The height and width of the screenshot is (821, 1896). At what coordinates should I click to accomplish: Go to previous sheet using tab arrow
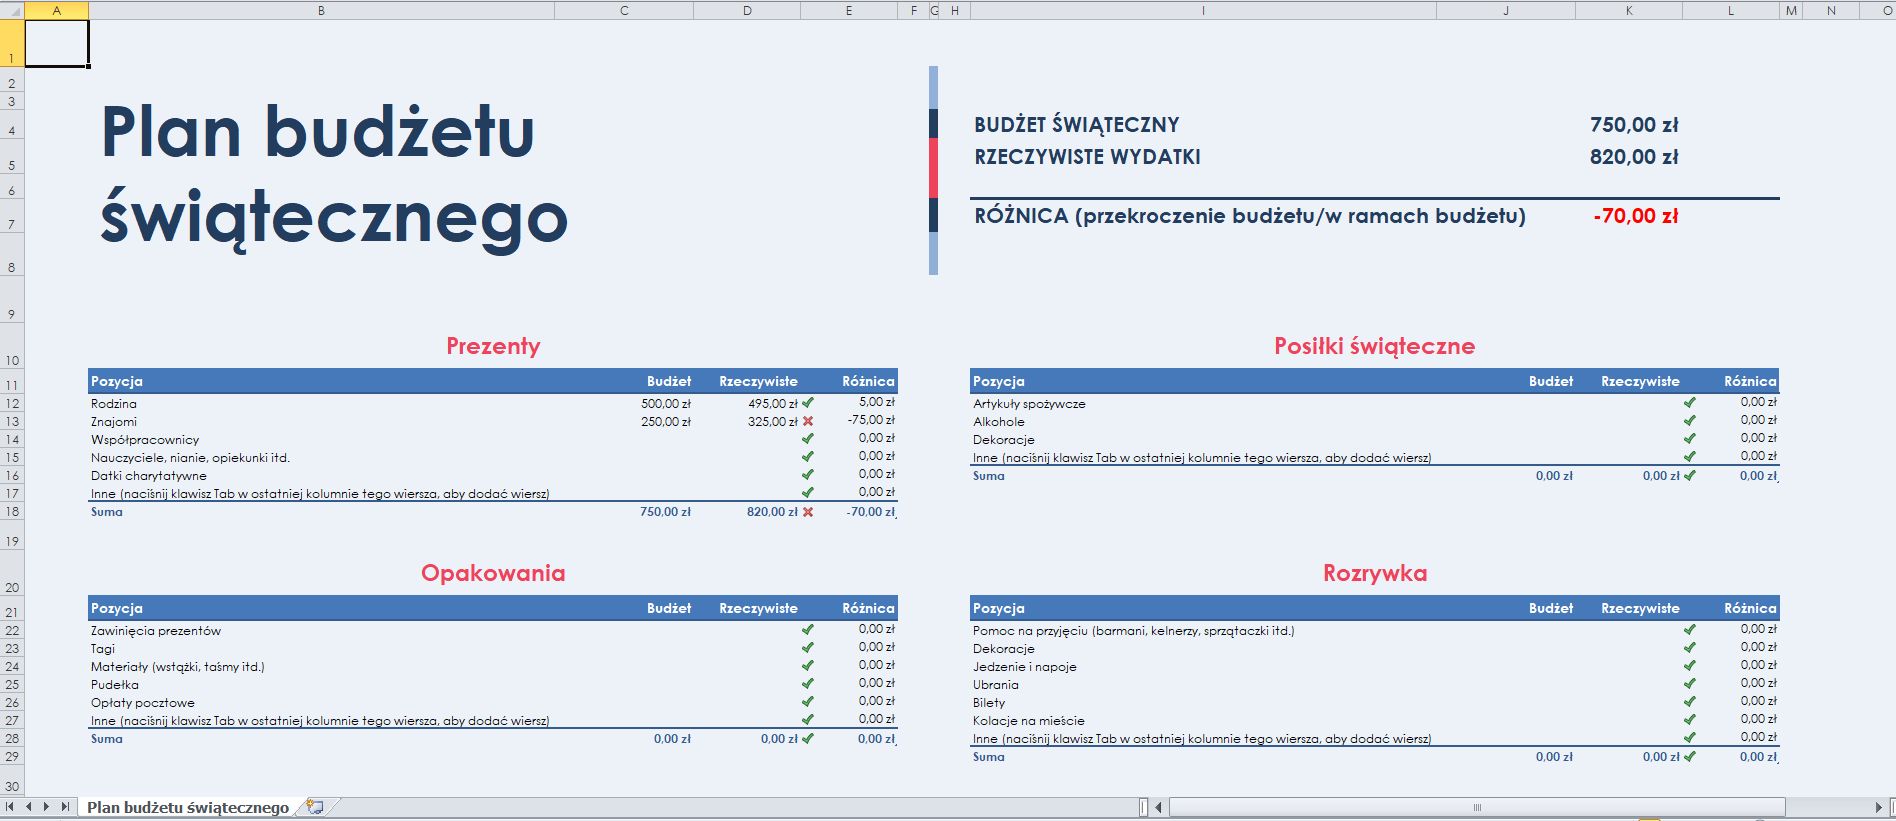pyautogui.click(x=29, y=806)
